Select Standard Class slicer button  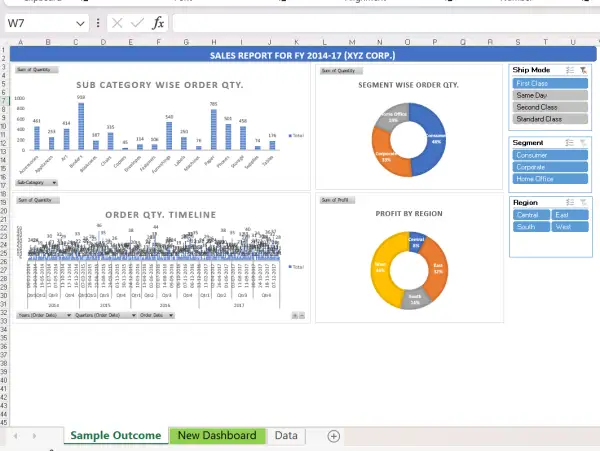click(x=549, y=118)
